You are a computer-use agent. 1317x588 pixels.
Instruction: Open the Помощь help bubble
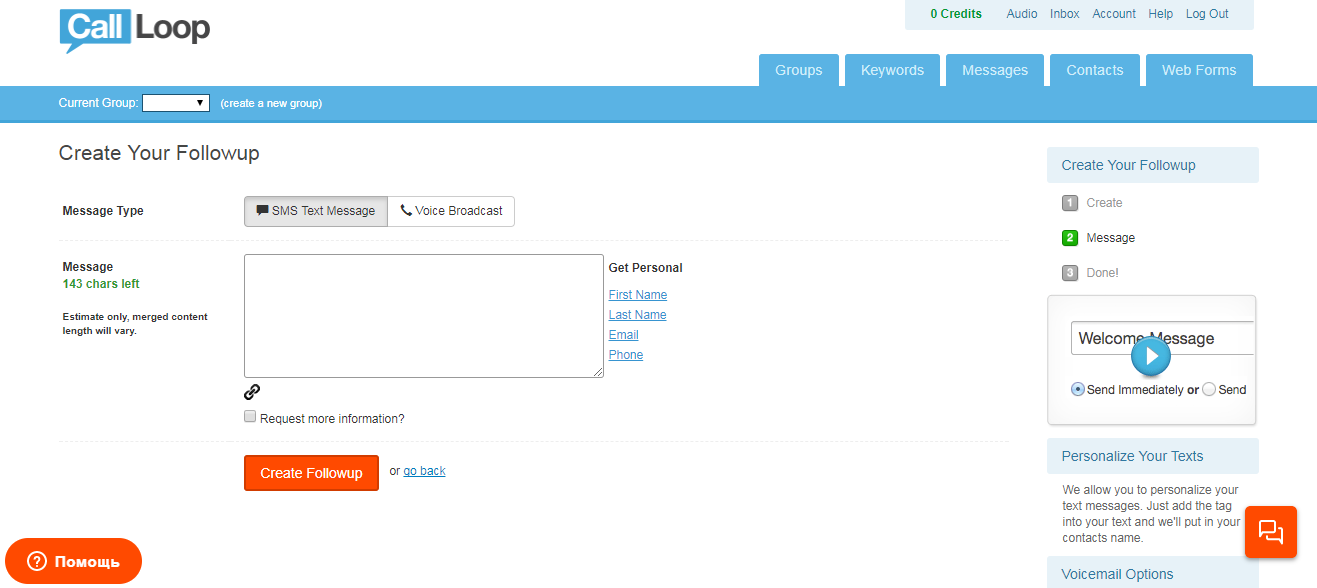point(73,561)
